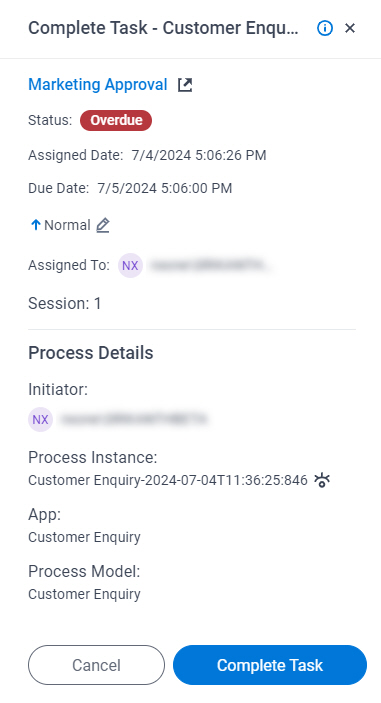Click the NX avatar next to Assigned To

coord(130,265)
